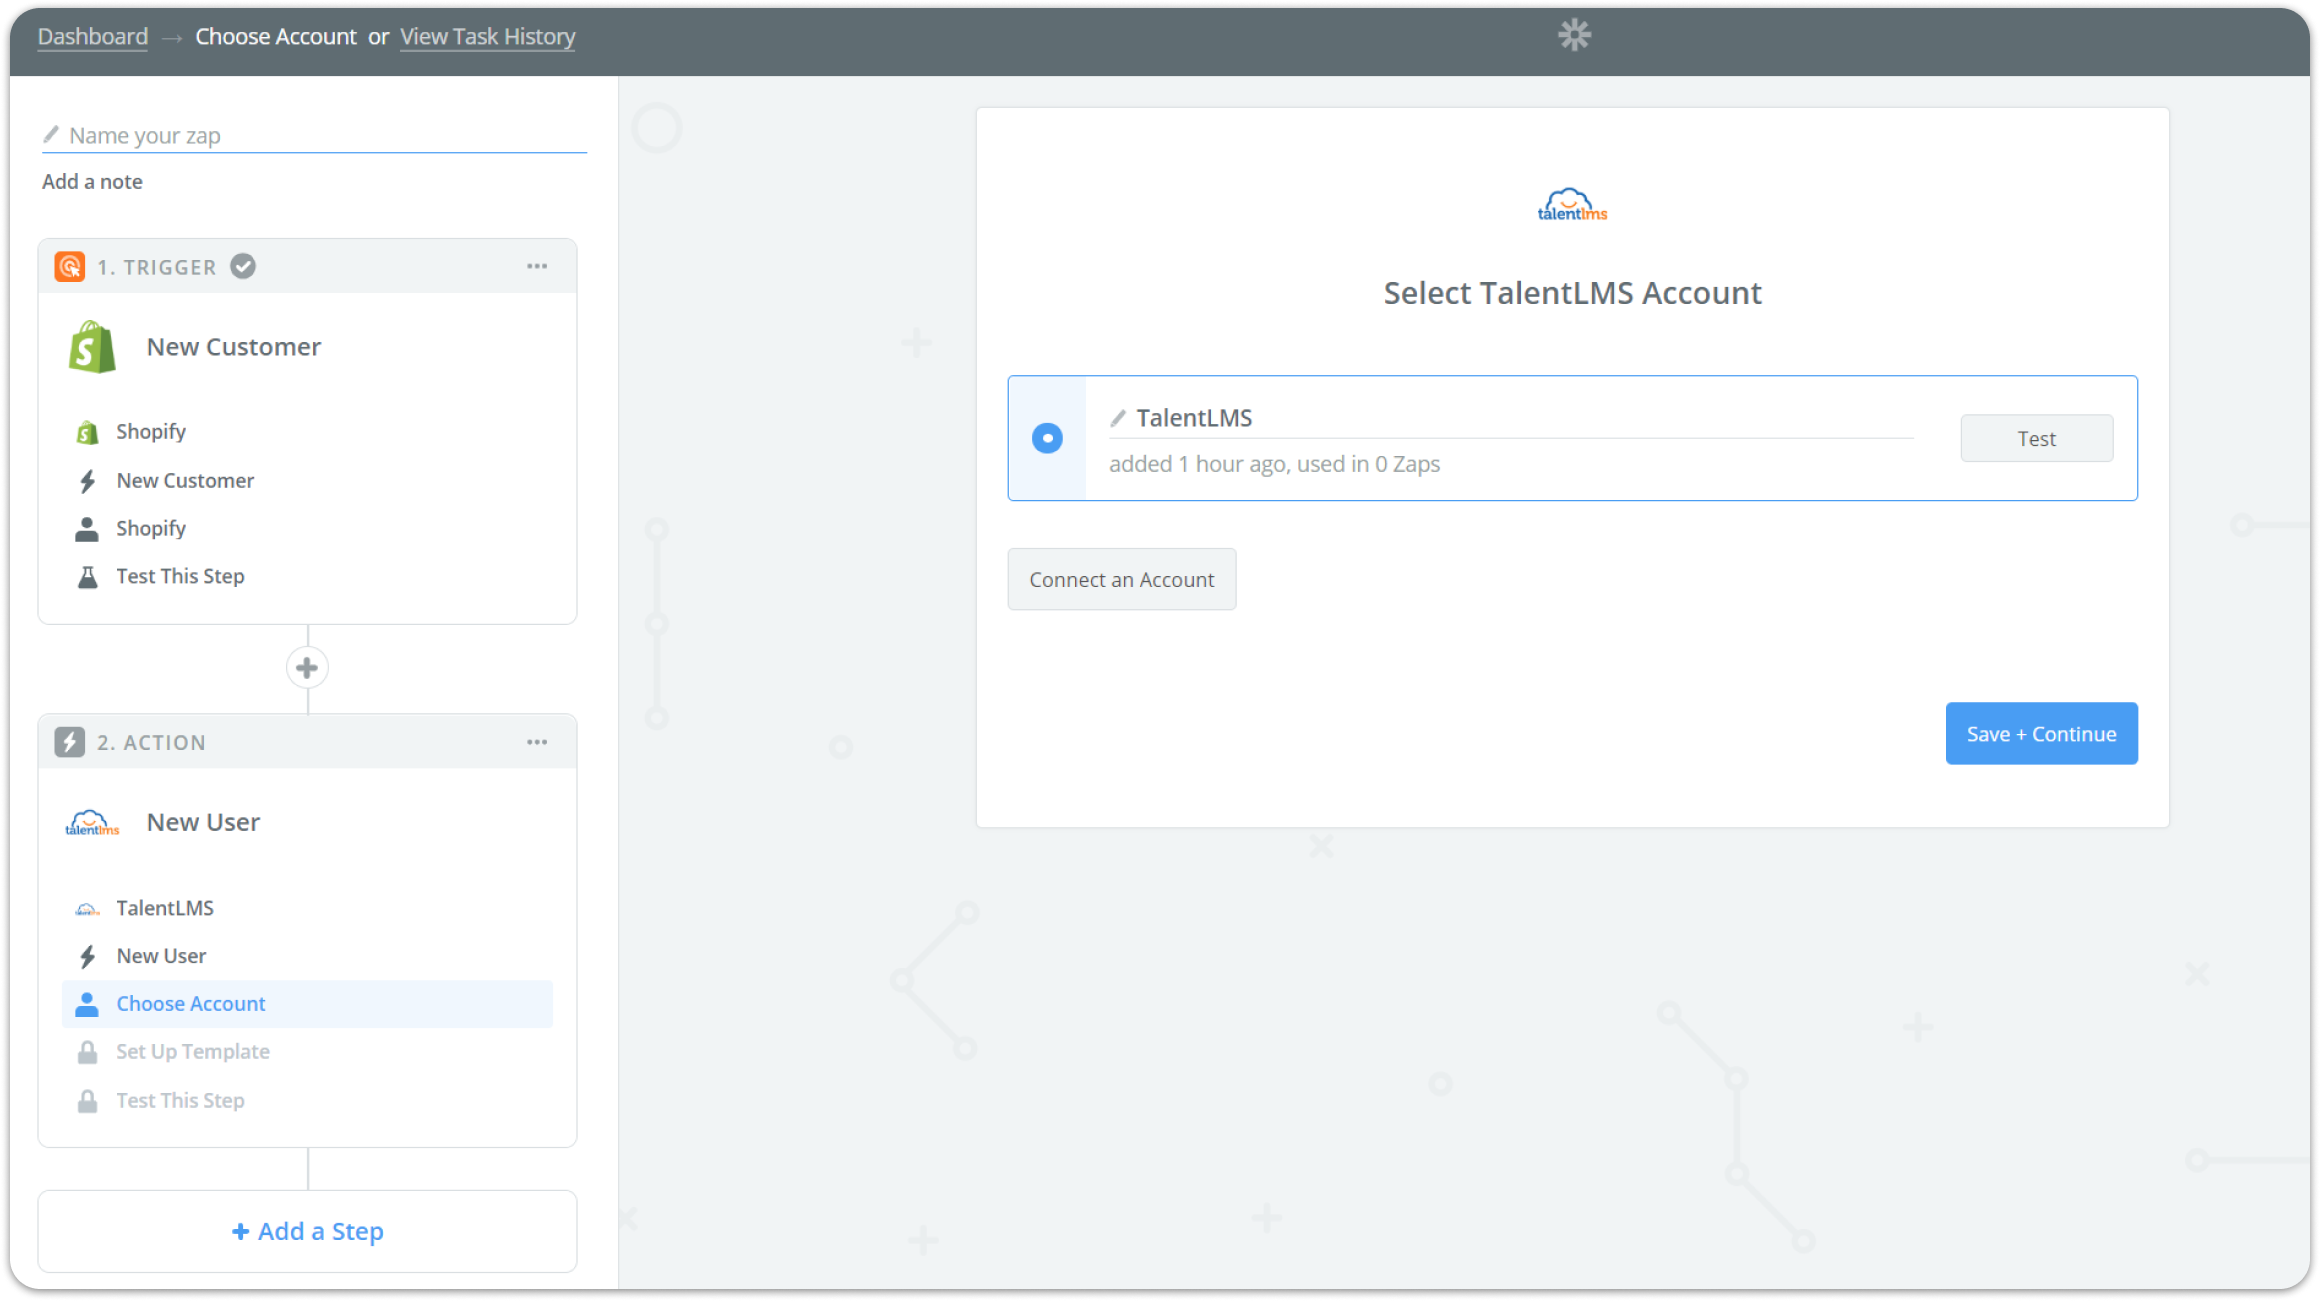Open the trigger step three-dot menu
Screen dimensions: 2320x1301
click(x=537, y=266)
